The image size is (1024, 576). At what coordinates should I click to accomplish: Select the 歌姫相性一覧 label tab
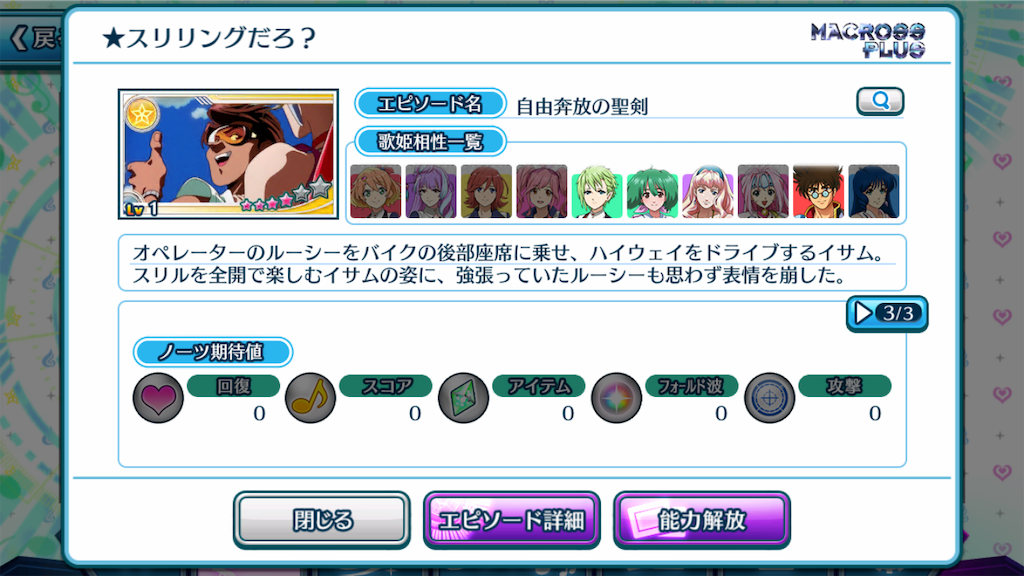[430, 142]
